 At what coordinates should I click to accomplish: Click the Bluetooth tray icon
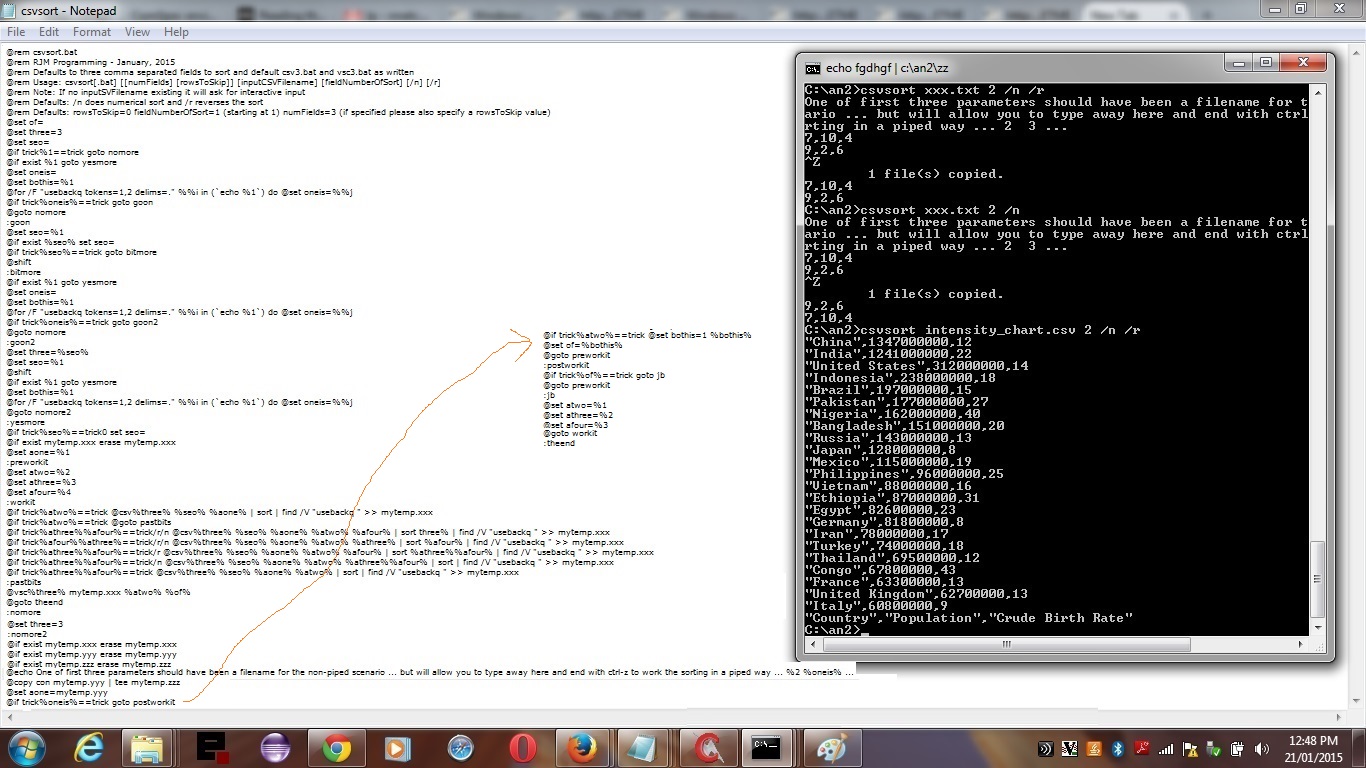(1118, 749)
